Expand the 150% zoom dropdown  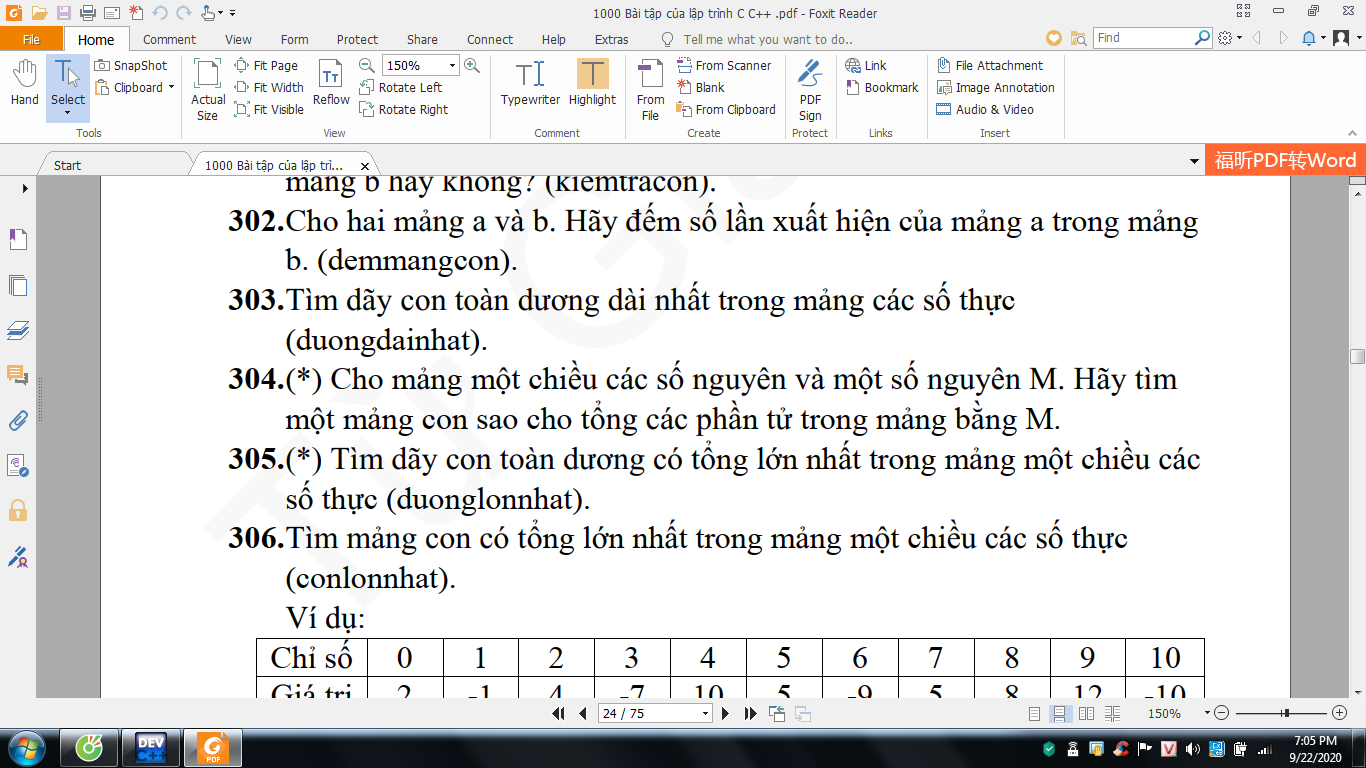click(452, 65)
